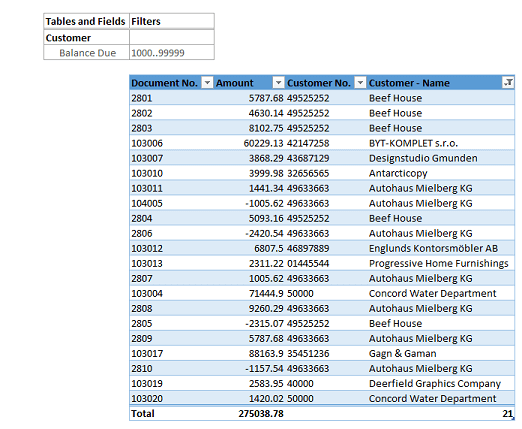
Task: Select the Deerfield Graphics Company cell
Action: (441, 383)
